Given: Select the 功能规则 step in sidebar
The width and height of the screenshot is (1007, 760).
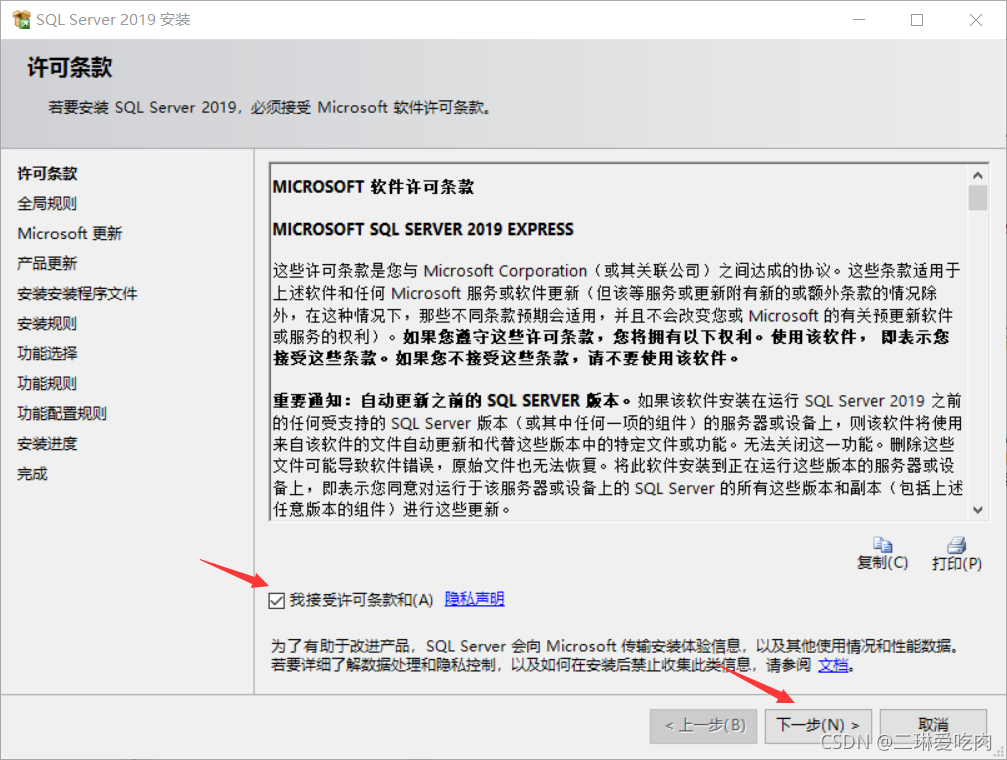Looking at the screenshot, I should (x=47, y=384).
